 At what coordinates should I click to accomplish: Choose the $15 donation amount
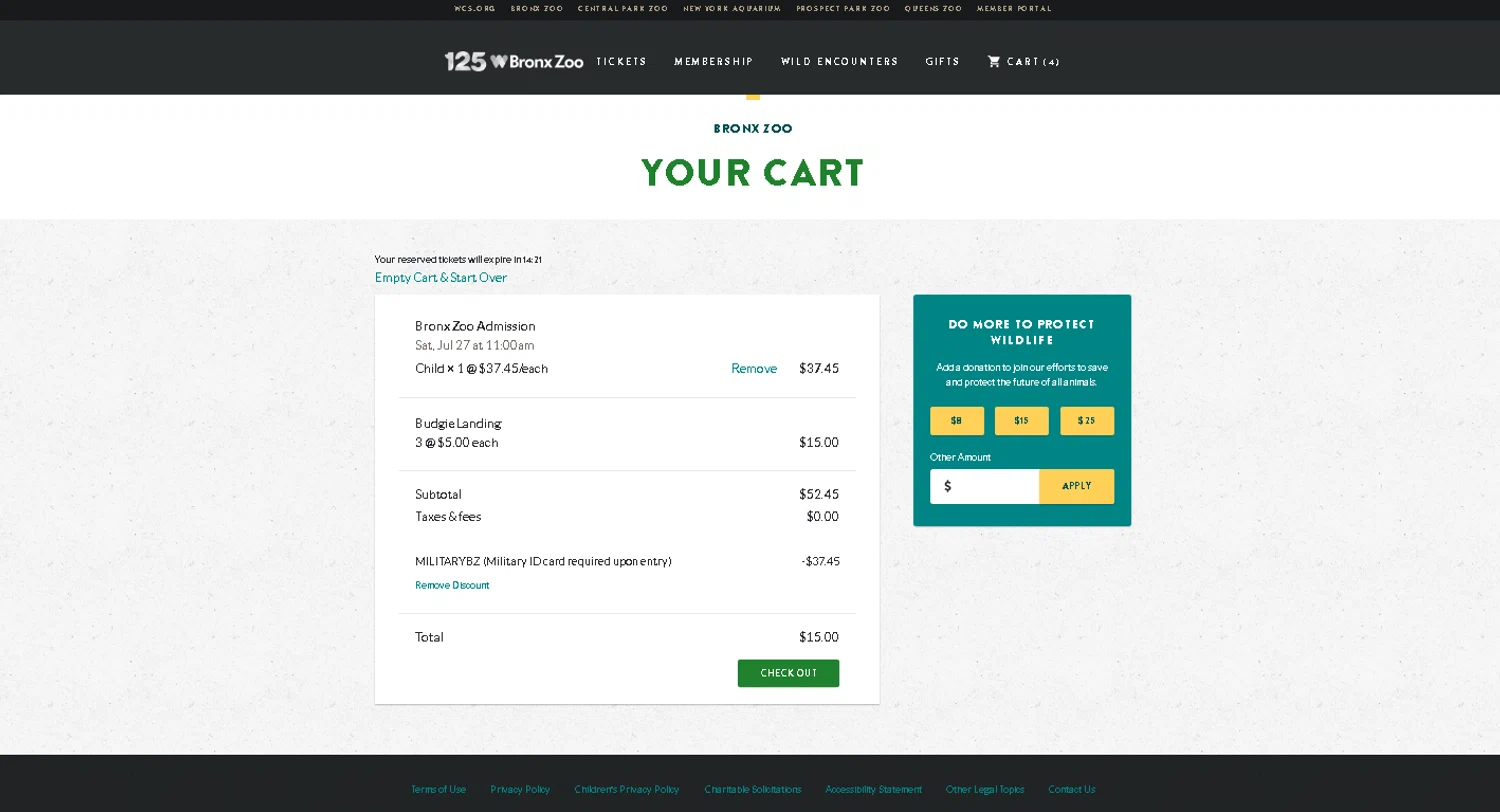[1022, 421]
